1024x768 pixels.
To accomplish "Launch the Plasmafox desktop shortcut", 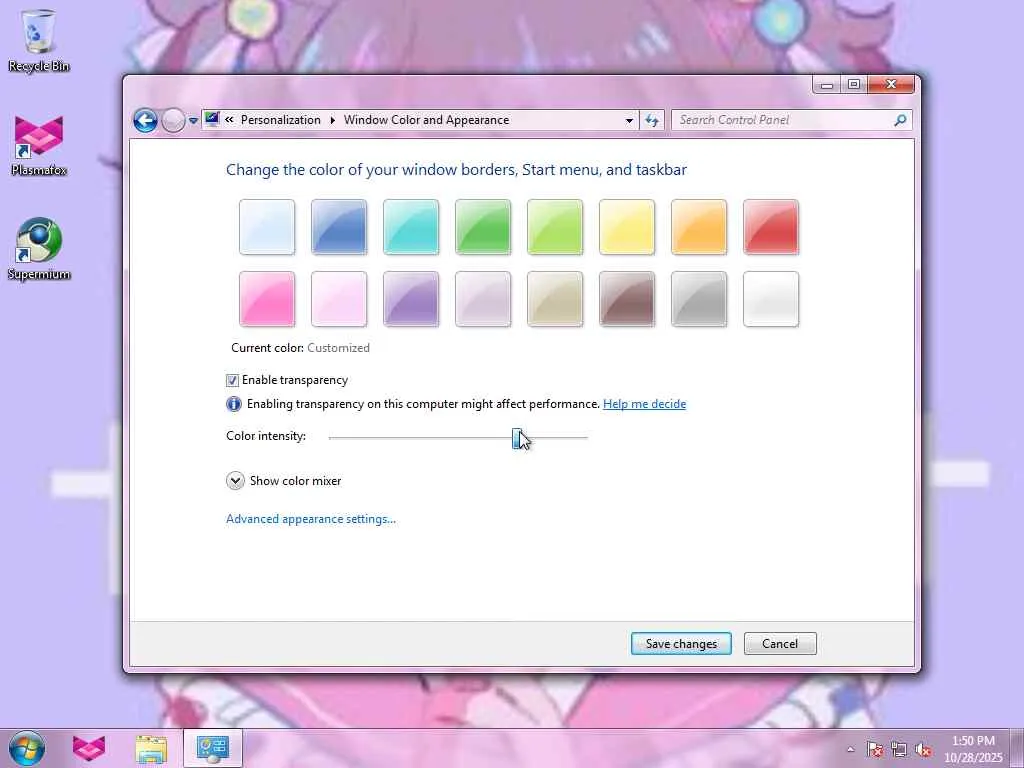I will pos(39,145).
